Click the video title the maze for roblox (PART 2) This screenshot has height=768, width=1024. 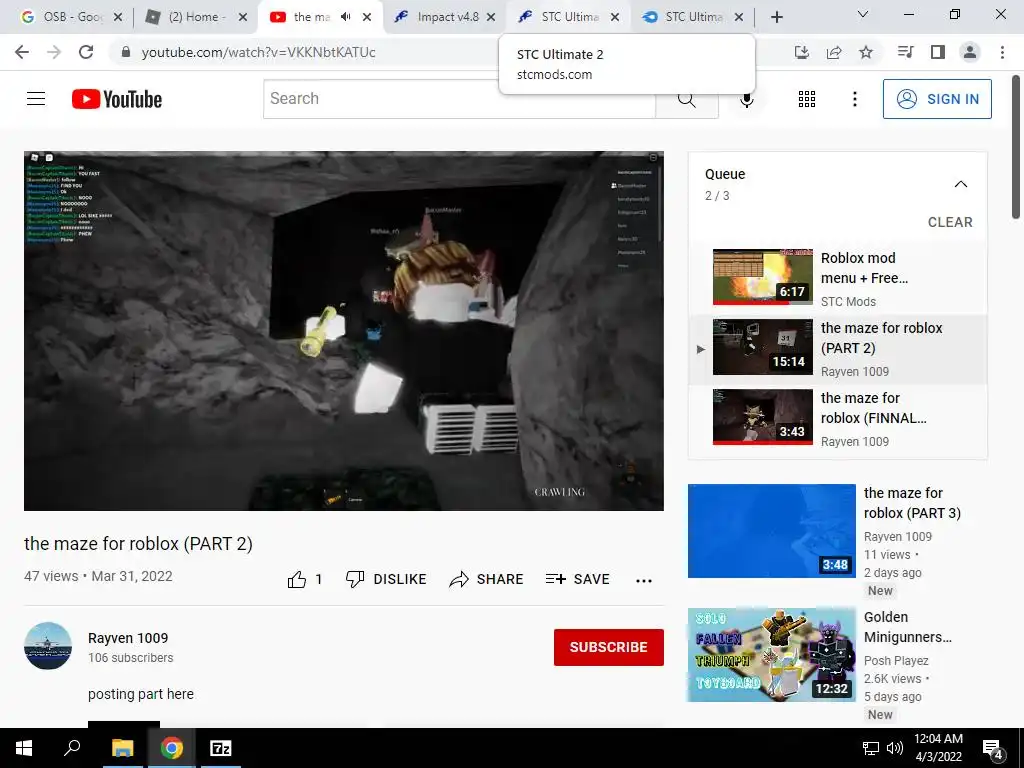coord(138,544)
